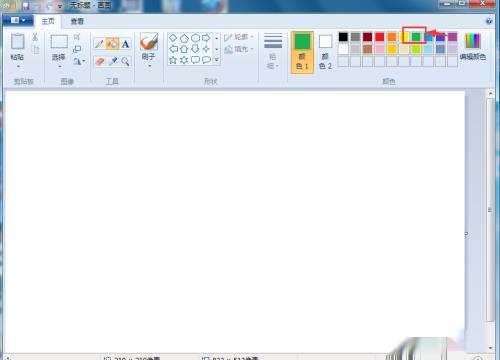The width and height of the screenshot is (500, 360).
Task: Click the canvas right-edge resize handle
Action: point(466,234)
